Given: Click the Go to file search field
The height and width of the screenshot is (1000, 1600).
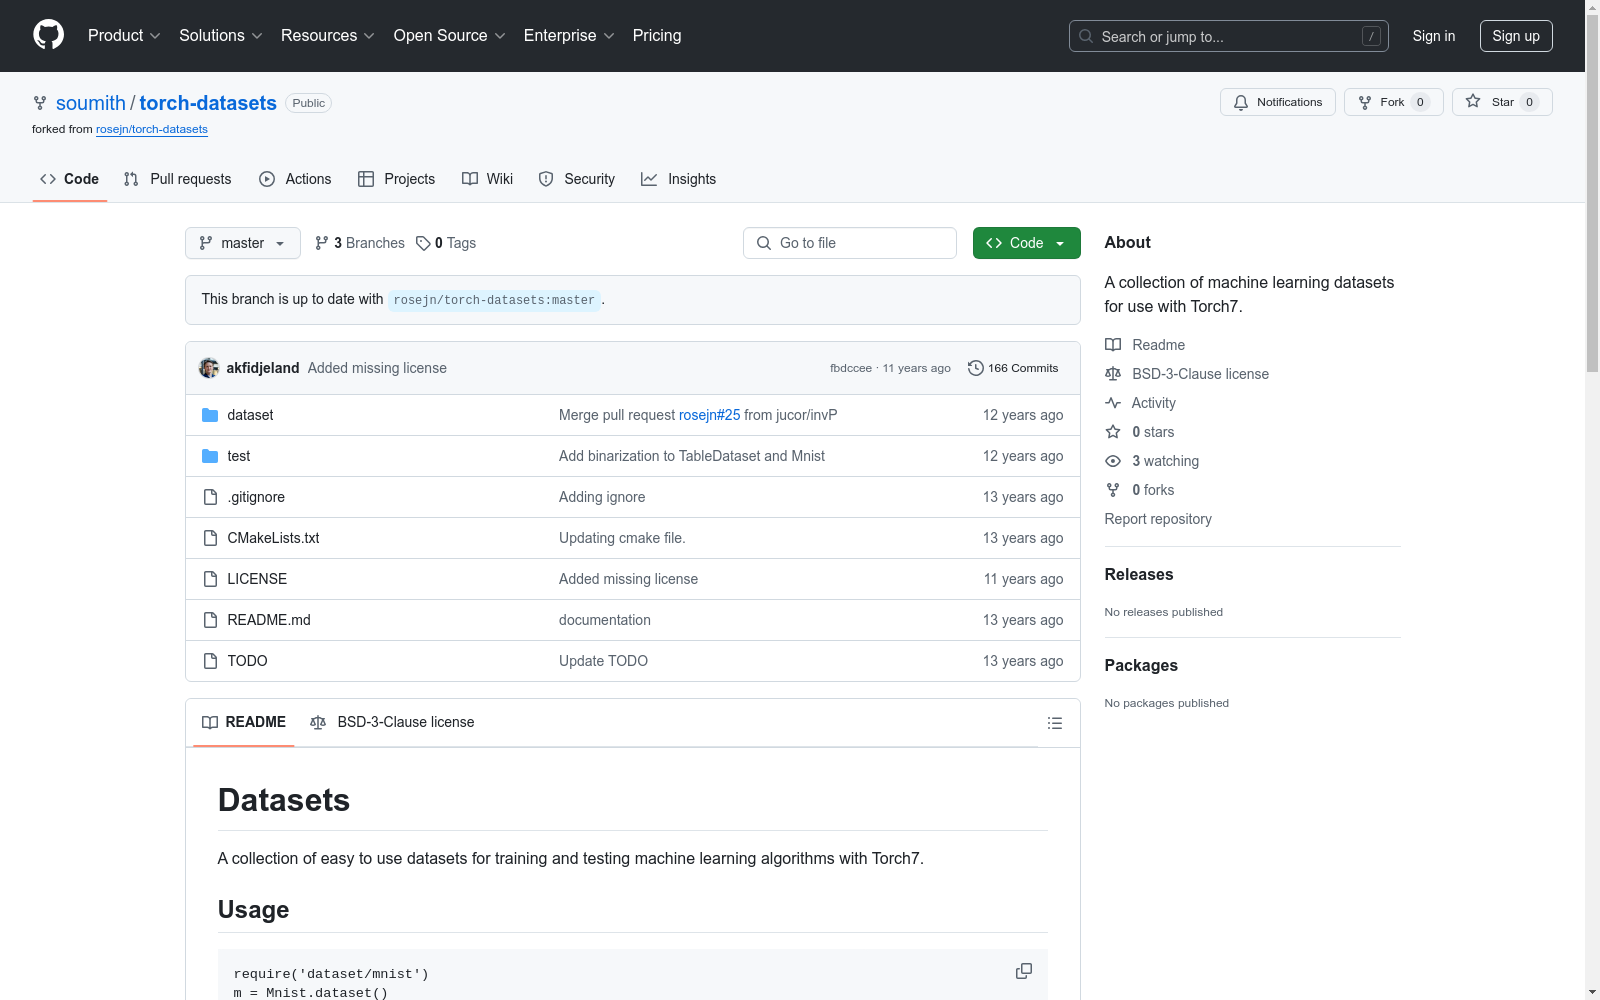Looking at the screenshot, I should pos(850,243).
